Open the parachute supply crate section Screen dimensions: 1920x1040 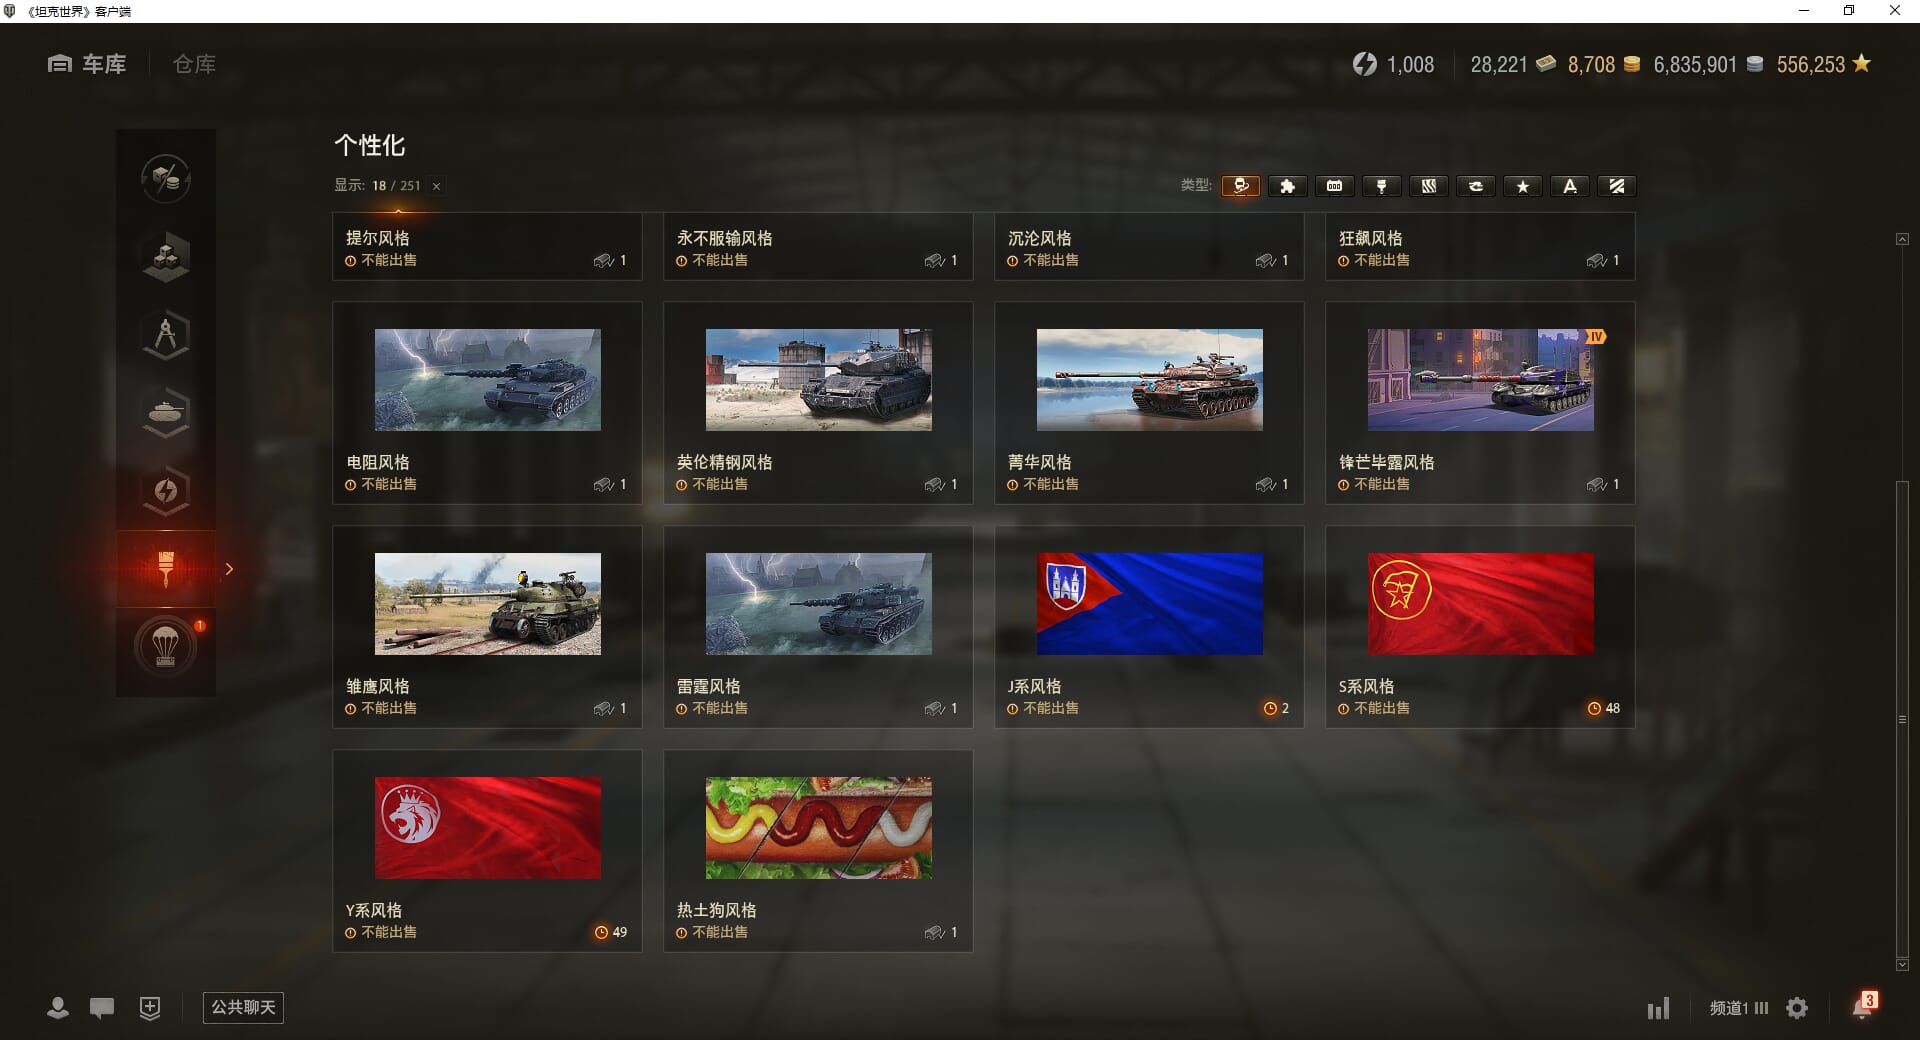point(166,646)
